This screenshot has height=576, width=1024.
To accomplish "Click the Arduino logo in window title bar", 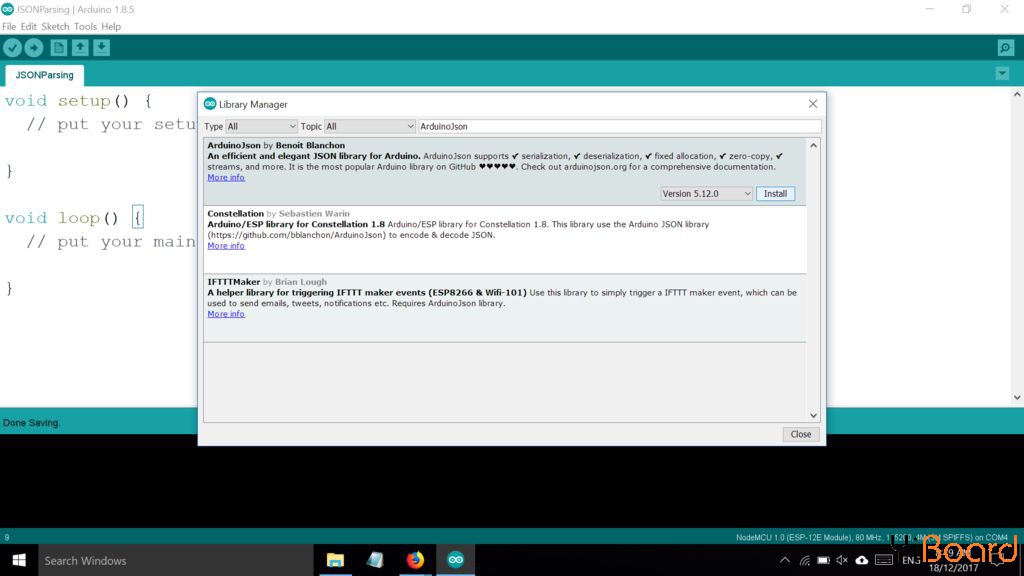I will [x=7, y=9].
